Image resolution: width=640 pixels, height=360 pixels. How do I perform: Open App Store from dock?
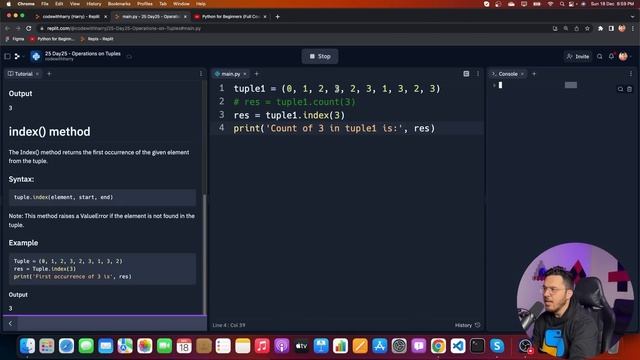point(380,346)
